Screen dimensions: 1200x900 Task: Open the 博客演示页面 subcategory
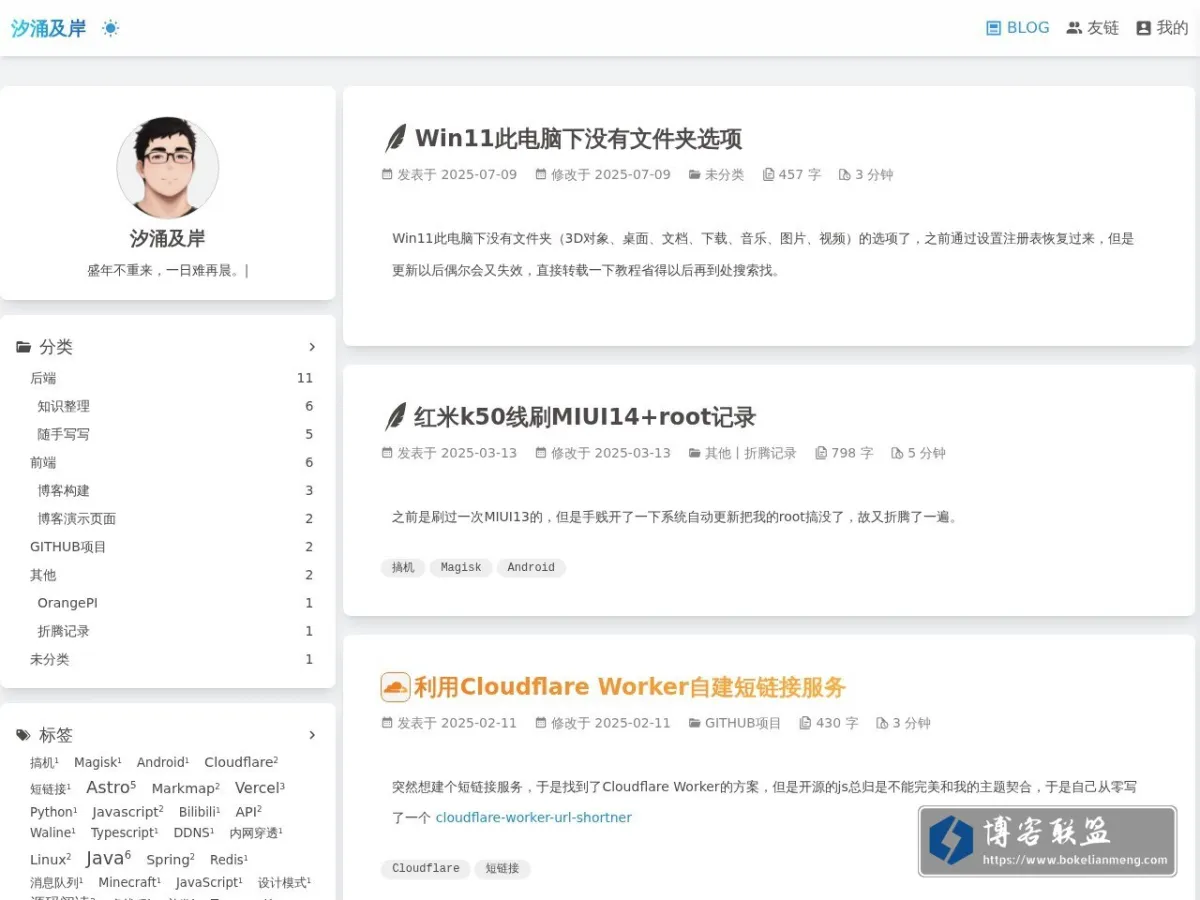click(x=77, y=518)
